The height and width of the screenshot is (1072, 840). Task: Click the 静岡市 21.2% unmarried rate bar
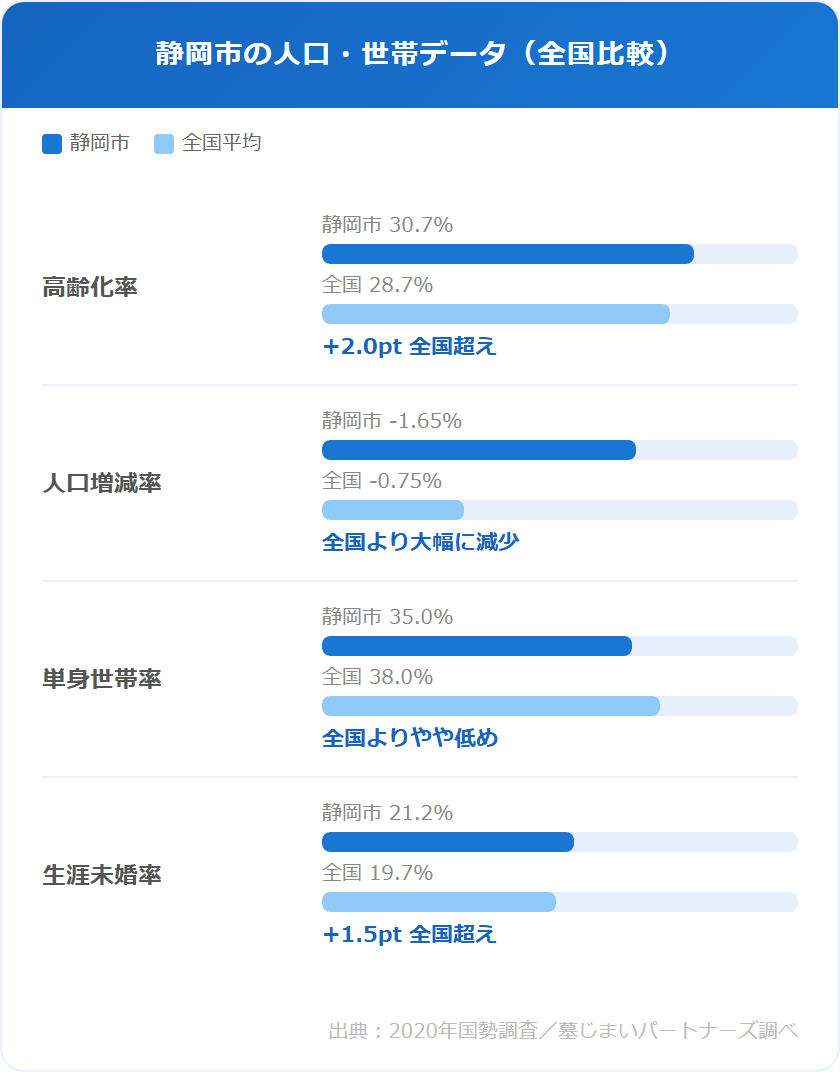[x=447, y=842]
